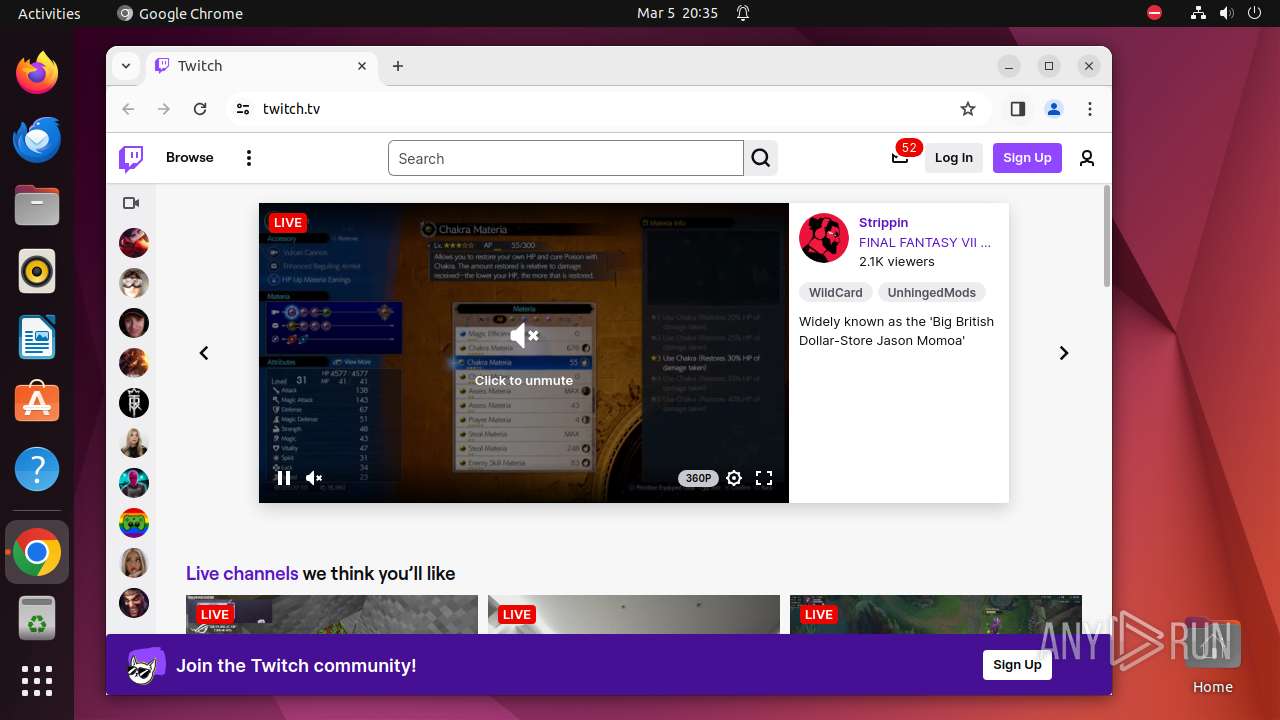Screen dimensions: 1280x720
Task: Open Ubuntu Software in the dock
Action: pyautogui.click(x=37, y=403)
